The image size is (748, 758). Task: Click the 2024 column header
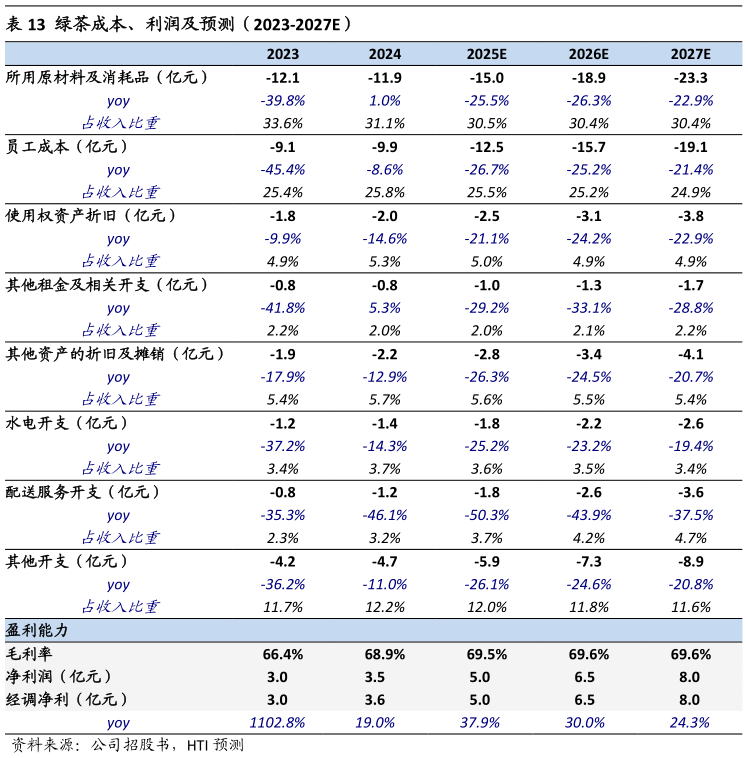tap(385, 54)
